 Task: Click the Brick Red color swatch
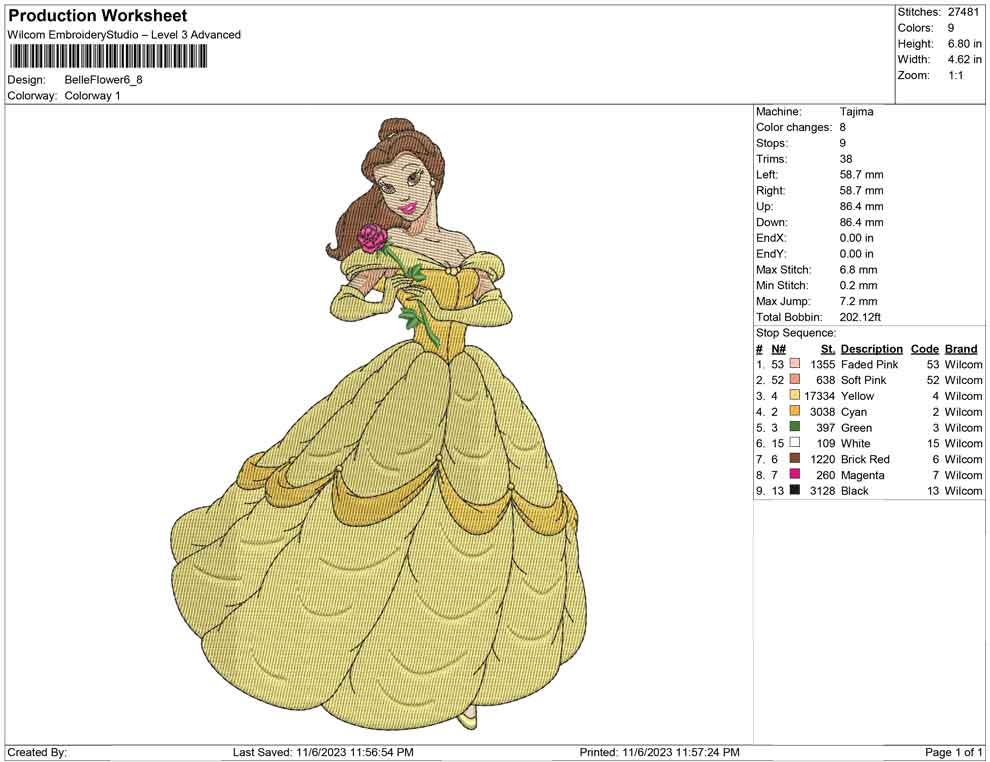(x=795, y=460)
